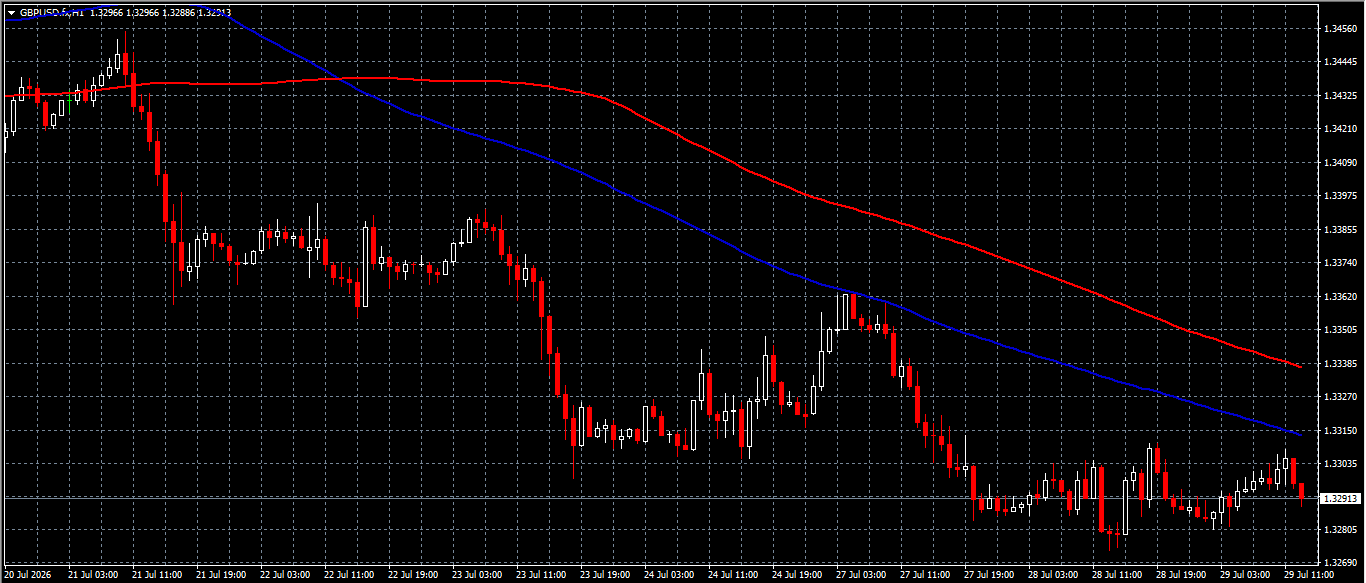Click the 1.34560 price axis label
1366x583 pixels.
tap(1339, 29)
